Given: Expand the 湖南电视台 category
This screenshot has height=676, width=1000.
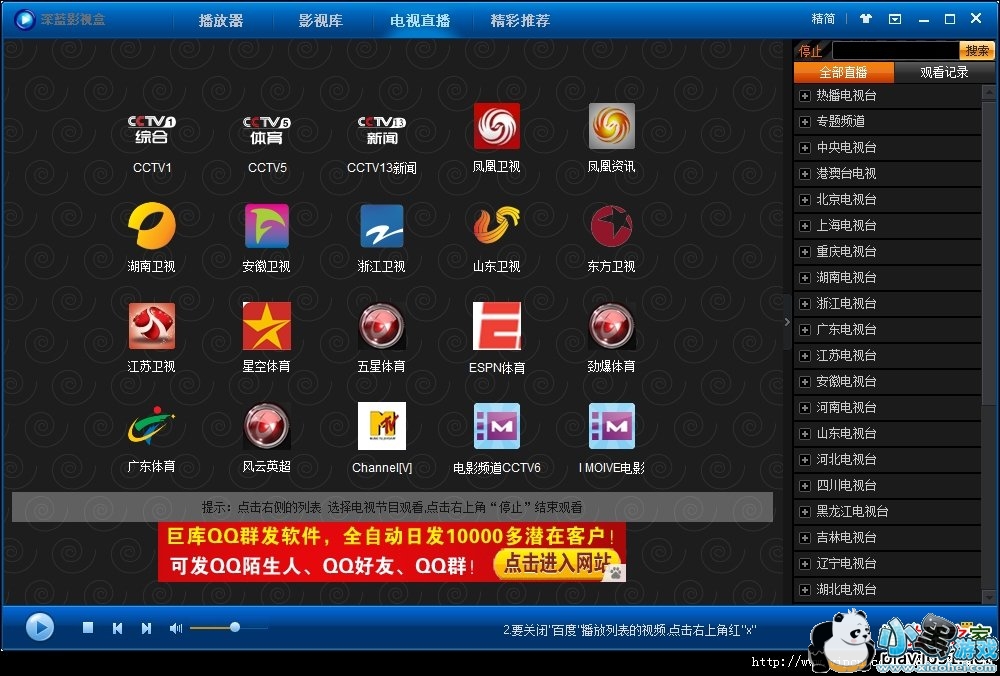Looking at the screenshot, I should click(805, 278).
